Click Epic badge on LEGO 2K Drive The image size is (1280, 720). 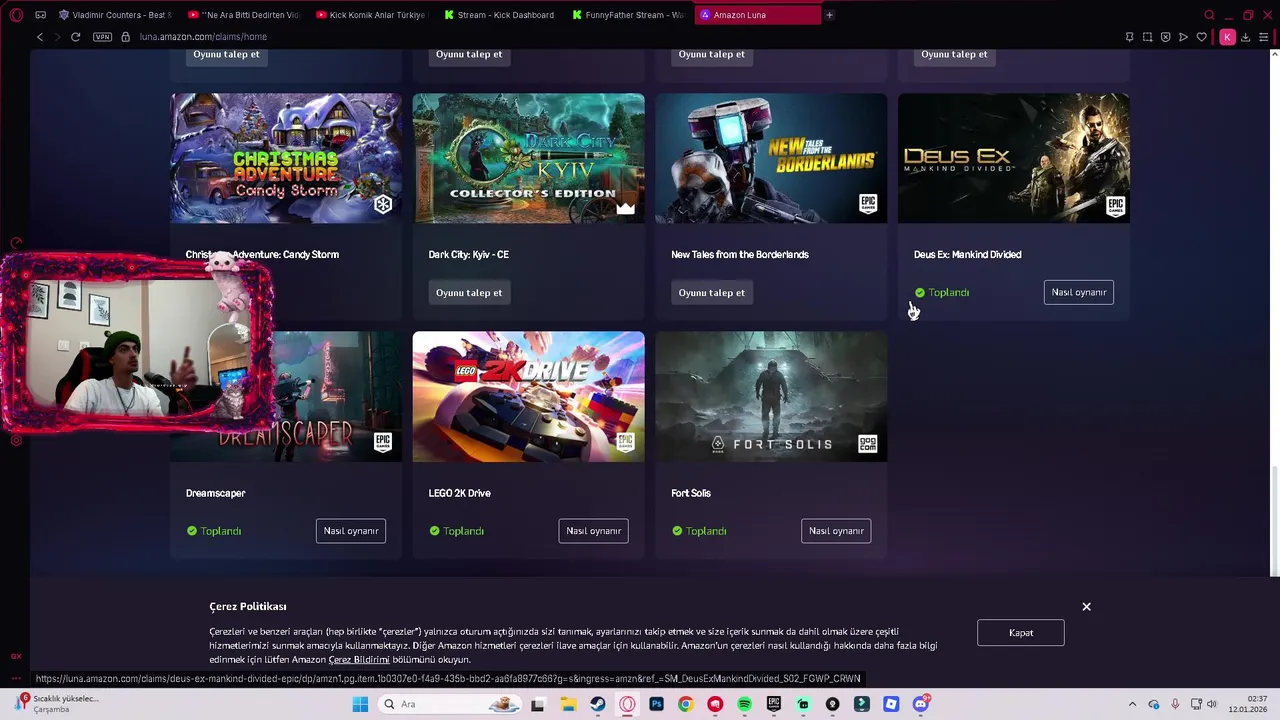point(626,443)
